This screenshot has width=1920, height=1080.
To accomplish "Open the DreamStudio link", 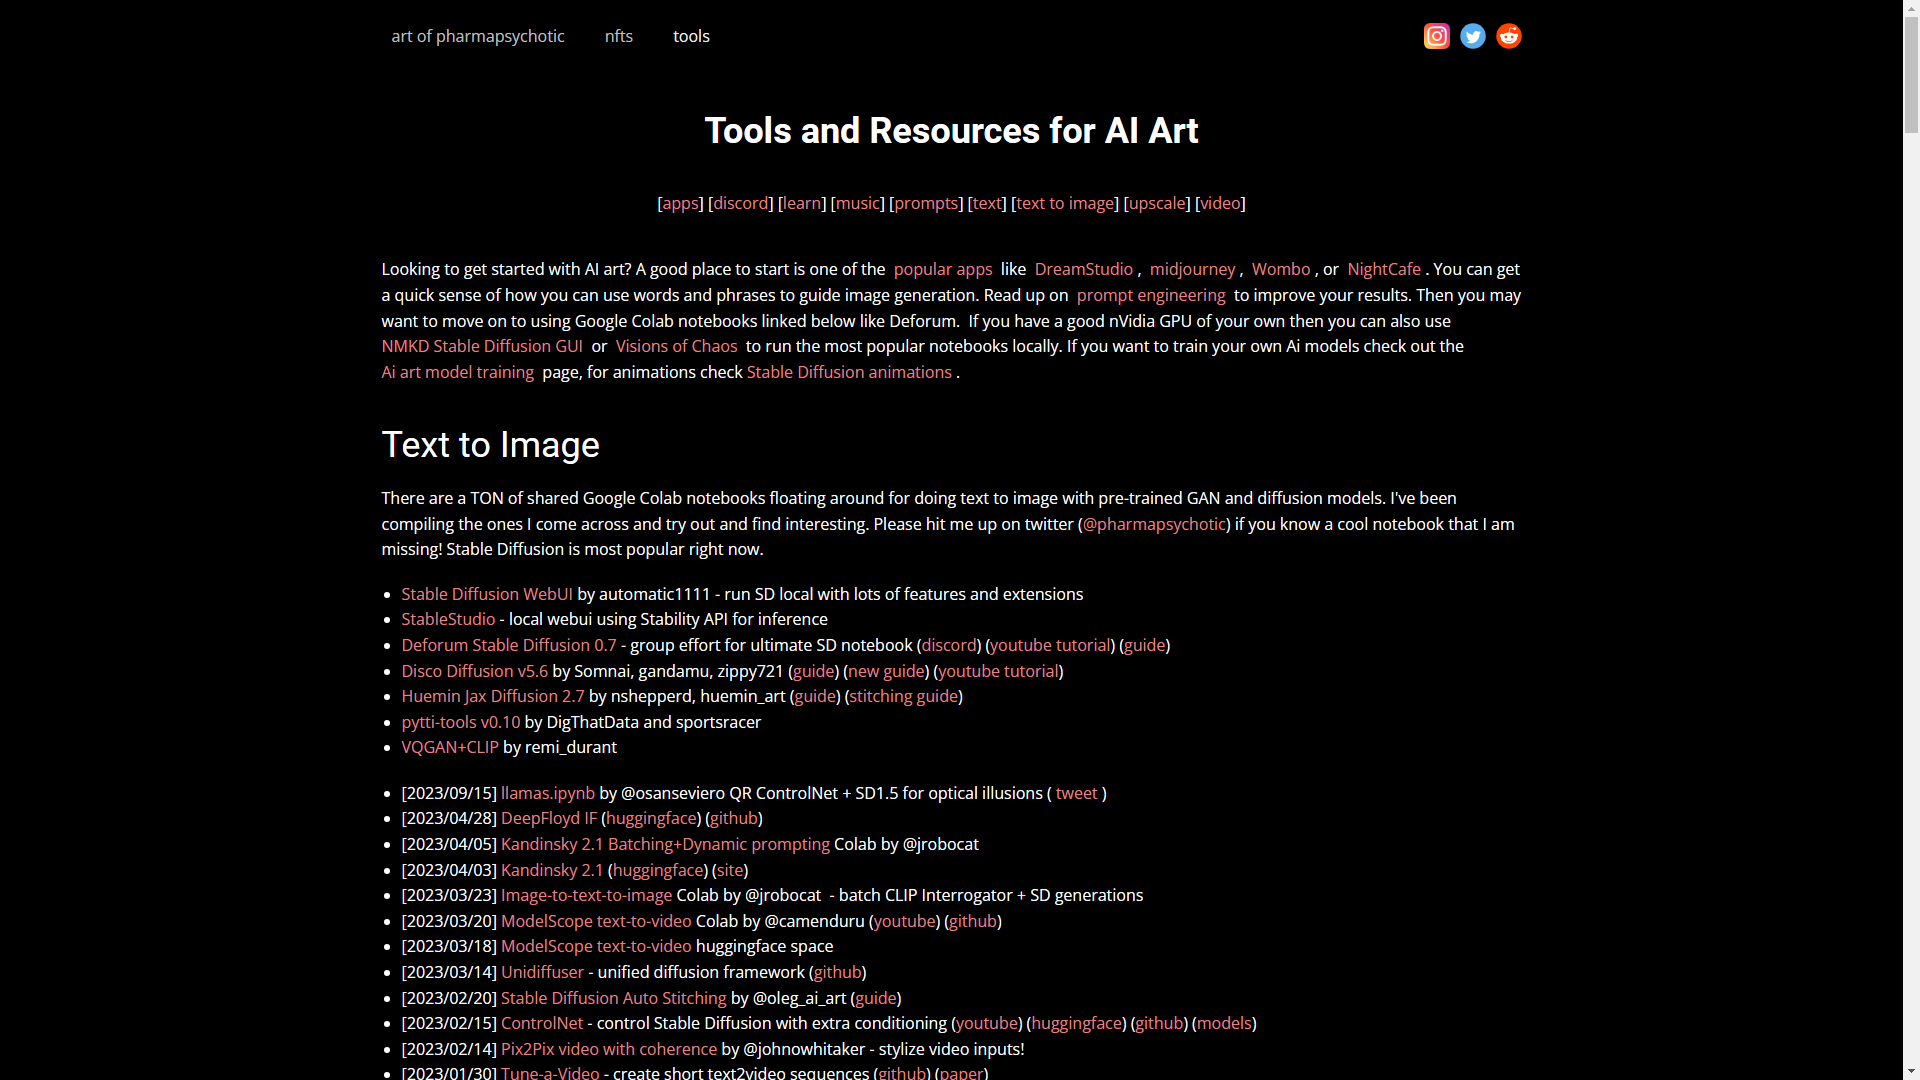I will (x=1084, y=269).
